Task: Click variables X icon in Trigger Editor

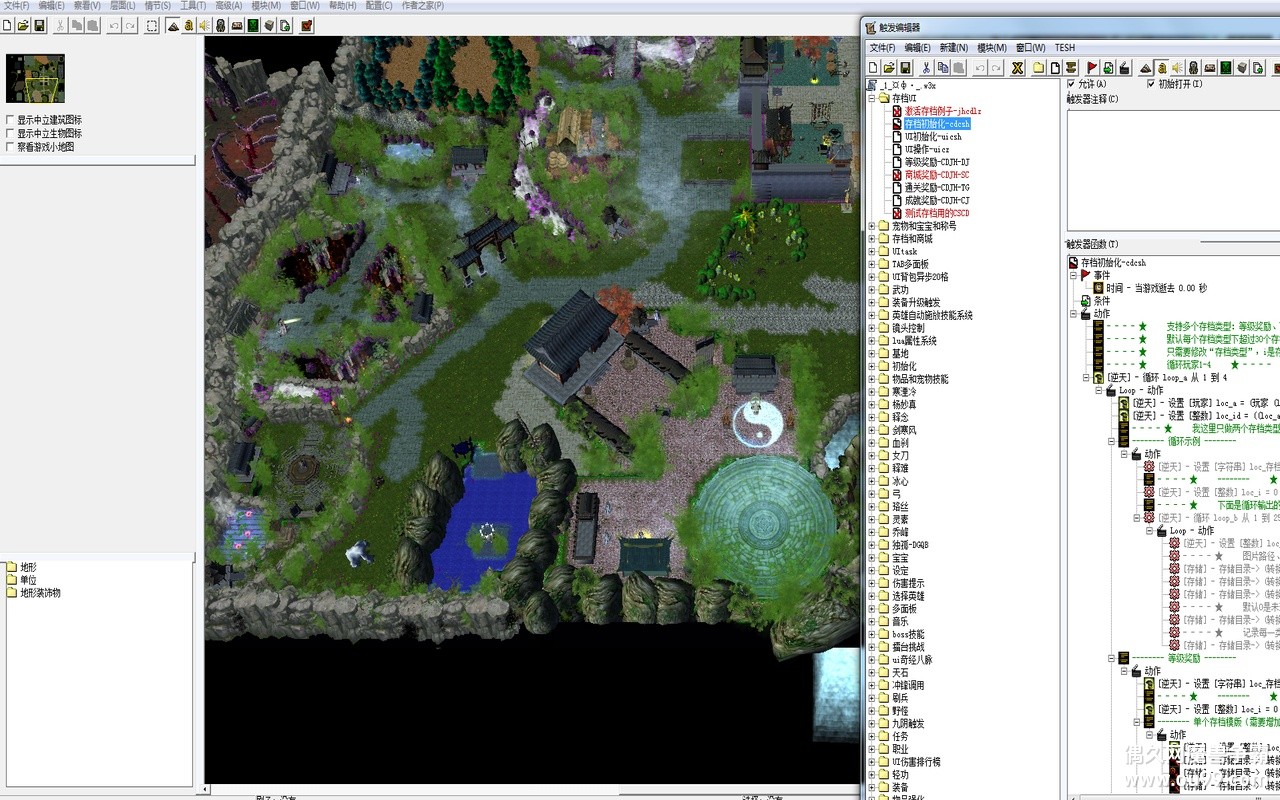Action: pyautogui.click(x=1017, y=68)
